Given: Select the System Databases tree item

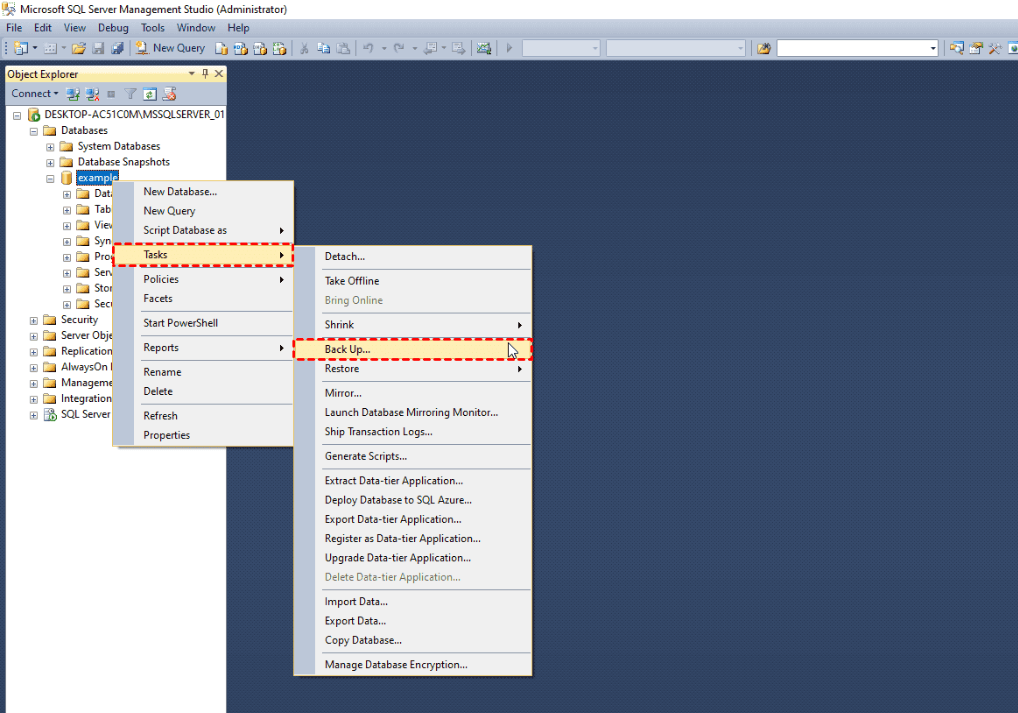Looking at the screenshot, I should click(119, 147).
